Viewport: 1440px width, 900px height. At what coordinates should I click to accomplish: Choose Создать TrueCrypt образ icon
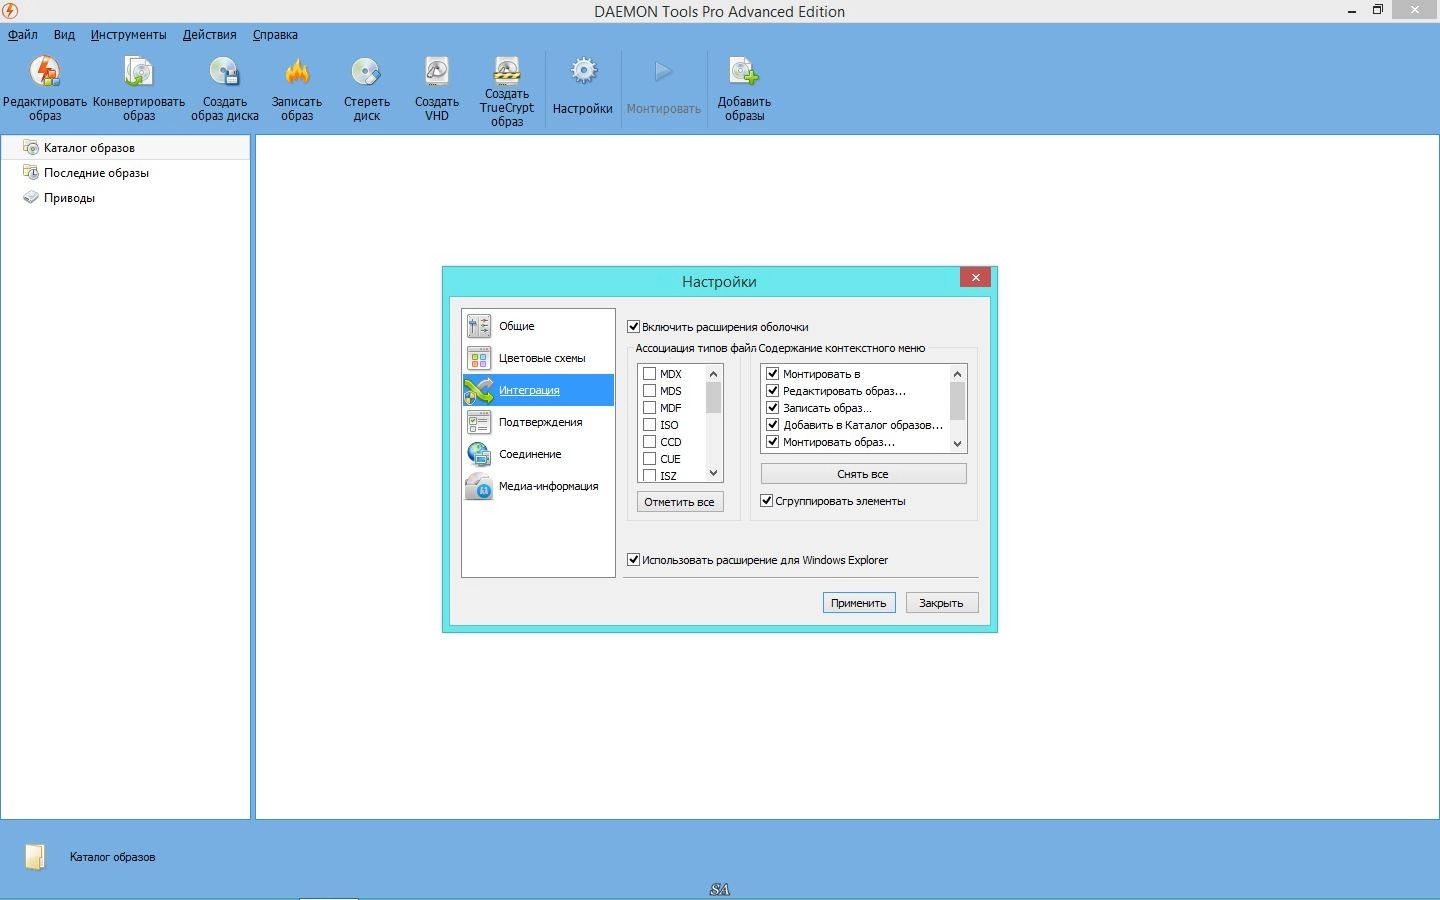tap(507, 69)
